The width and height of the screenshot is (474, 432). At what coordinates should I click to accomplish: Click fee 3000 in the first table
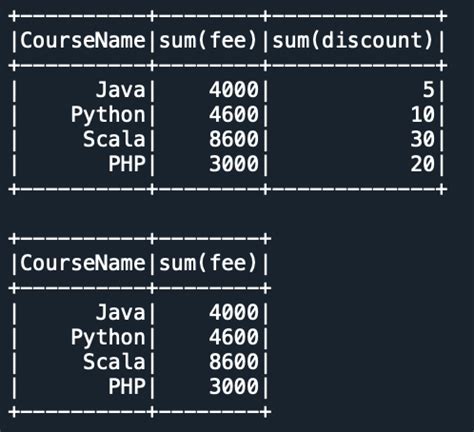234,163
